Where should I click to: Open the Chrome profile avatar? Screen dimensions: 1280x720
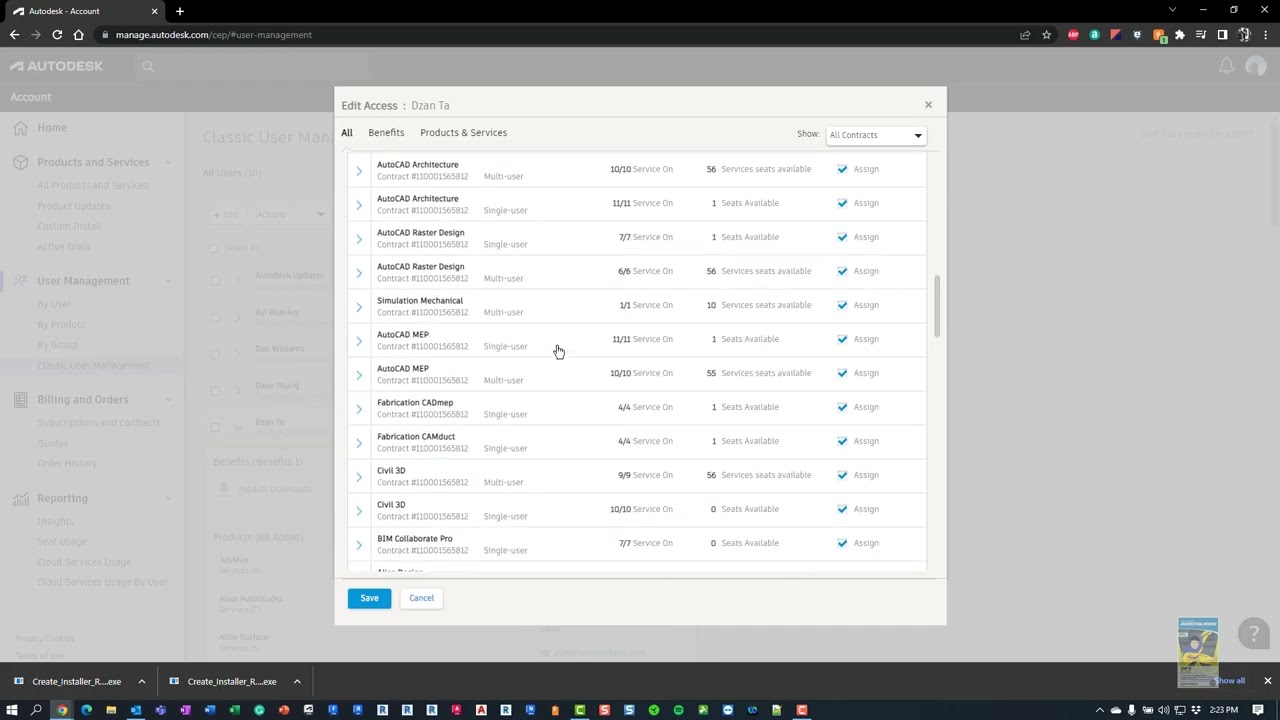[x=1244, y=34]
